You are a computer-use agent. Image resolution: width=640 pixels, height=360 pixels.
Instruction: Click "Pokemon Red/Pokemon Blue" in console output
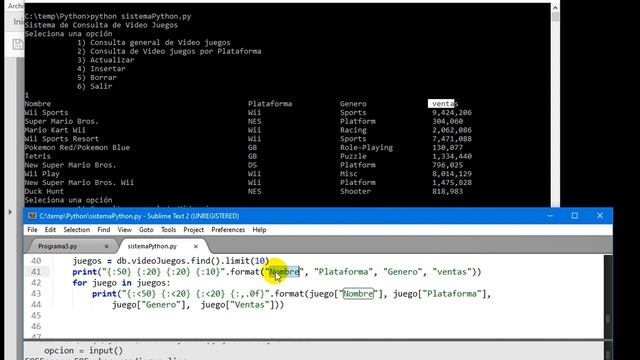[x=77, y=147]
